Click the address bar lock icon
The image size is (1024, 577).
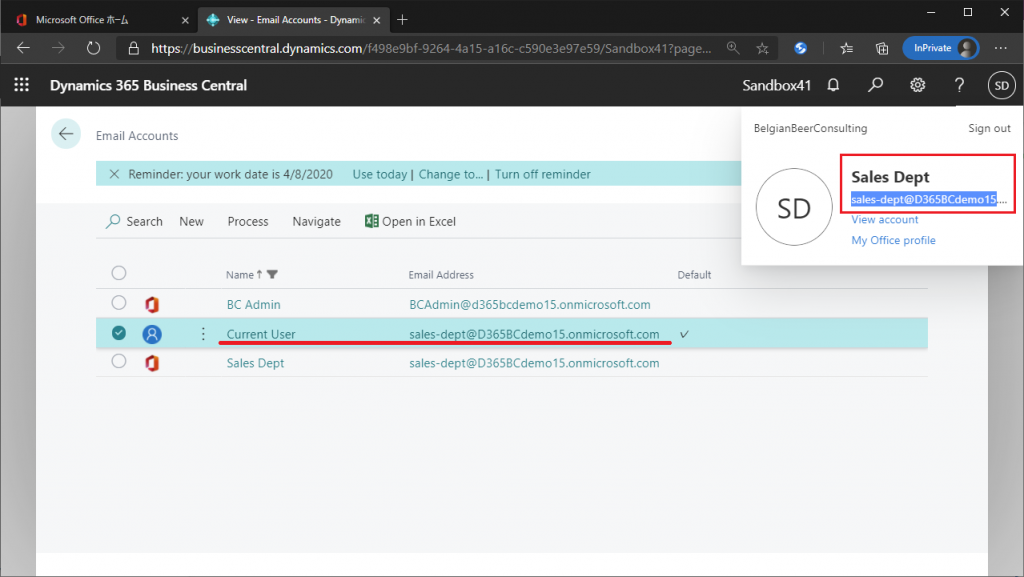[x=134, y=48]
